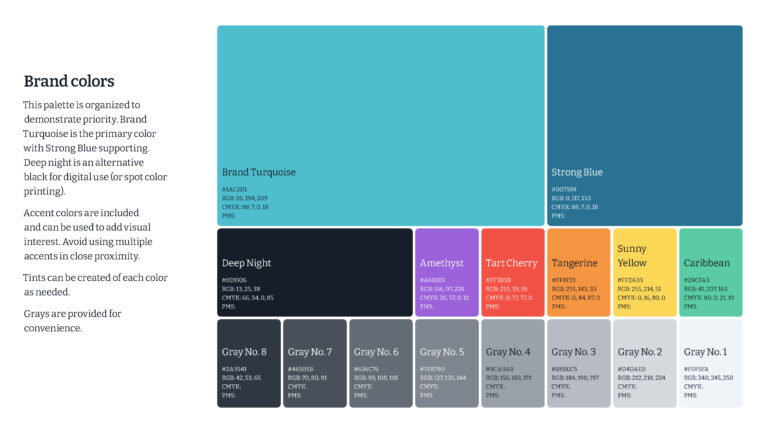Pick the Deep Night color swatch
Image resolution: width=768 pixels, height=432 pixels.
315,272
